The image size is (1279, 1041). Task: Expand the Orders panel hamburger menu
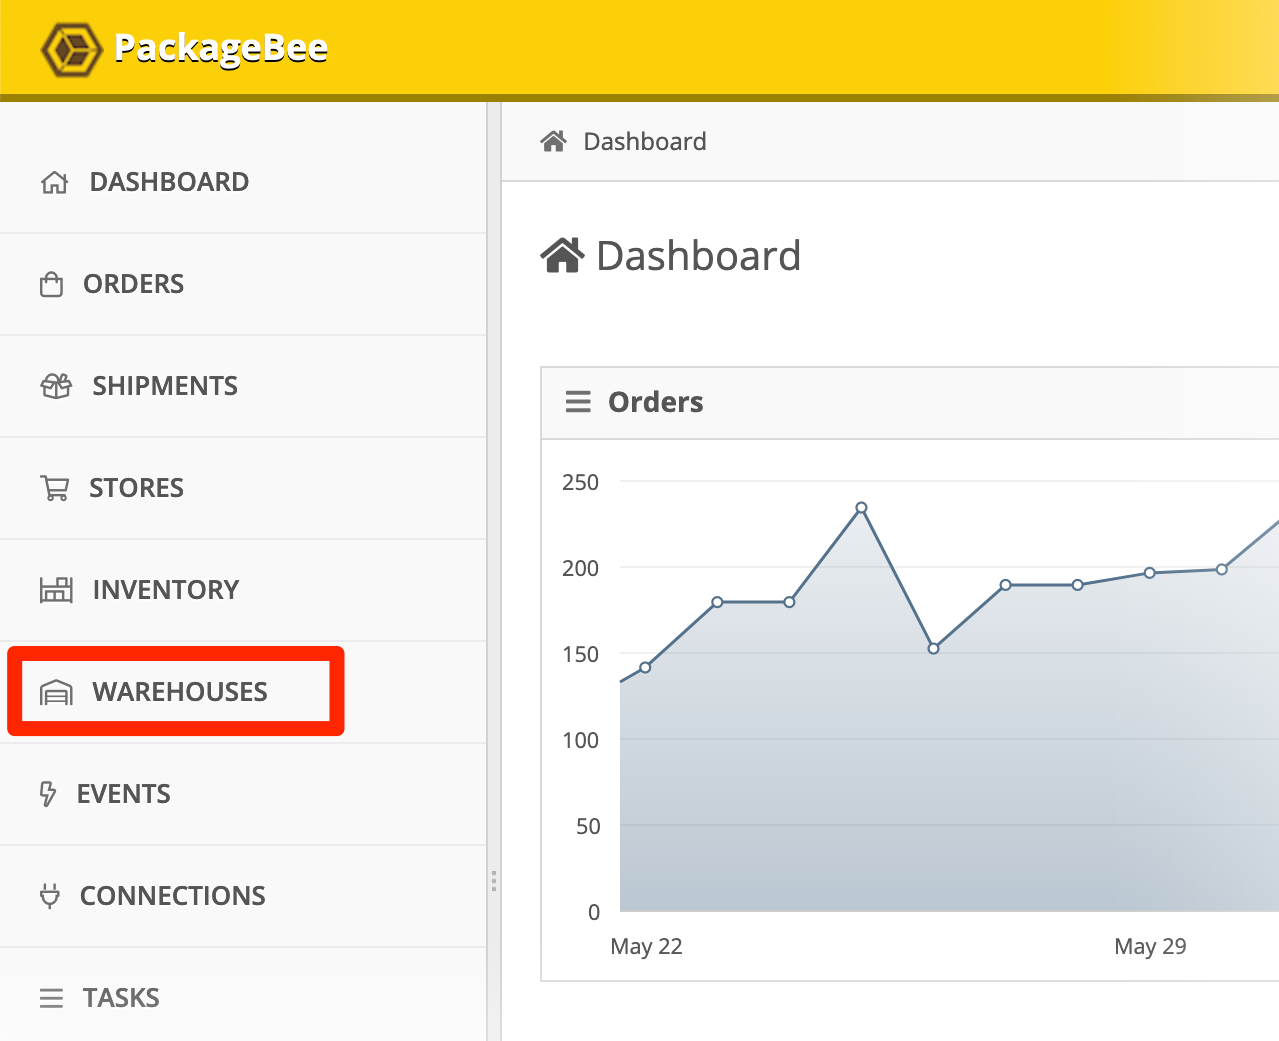(578, 402)
